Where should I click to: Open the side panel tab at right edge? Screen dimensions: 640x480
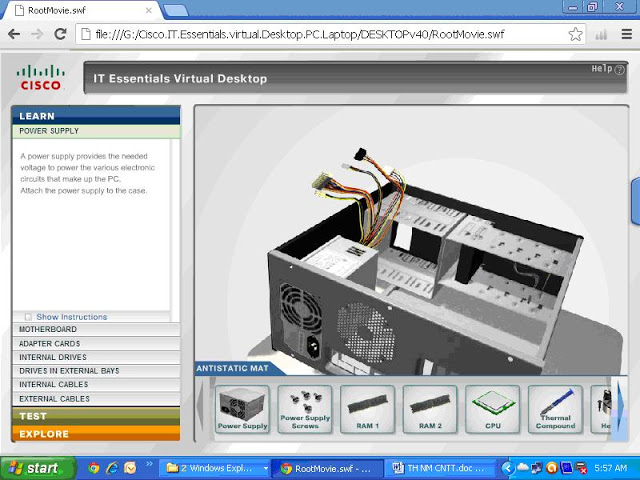point(636,201)
